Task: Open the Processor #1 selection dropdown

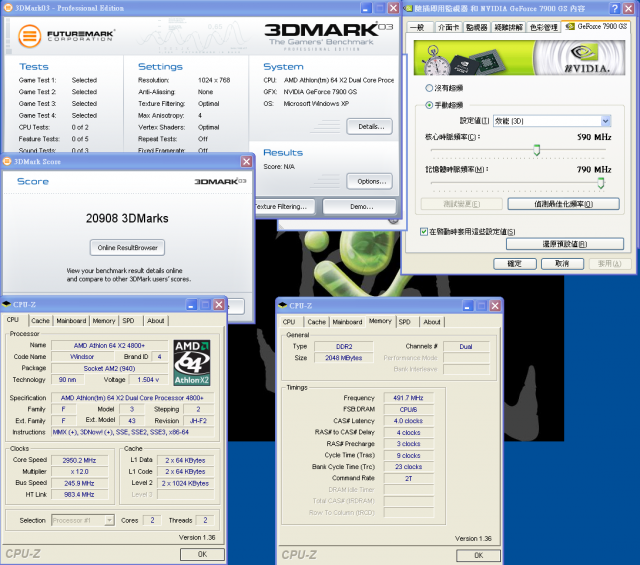Action: (x=83, y=520)
